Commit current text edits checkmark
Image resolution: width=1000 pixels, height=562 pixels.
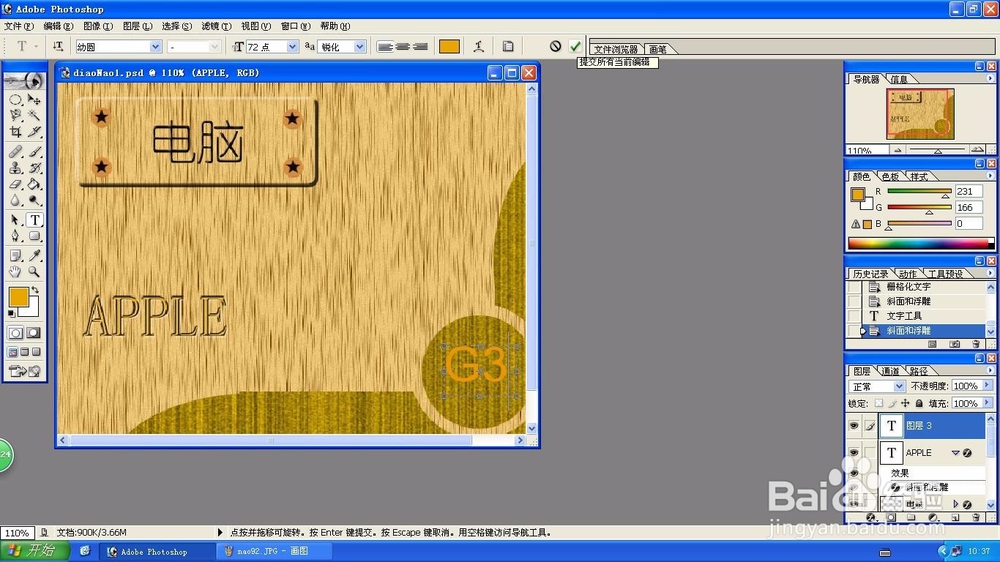click(575, 46)
